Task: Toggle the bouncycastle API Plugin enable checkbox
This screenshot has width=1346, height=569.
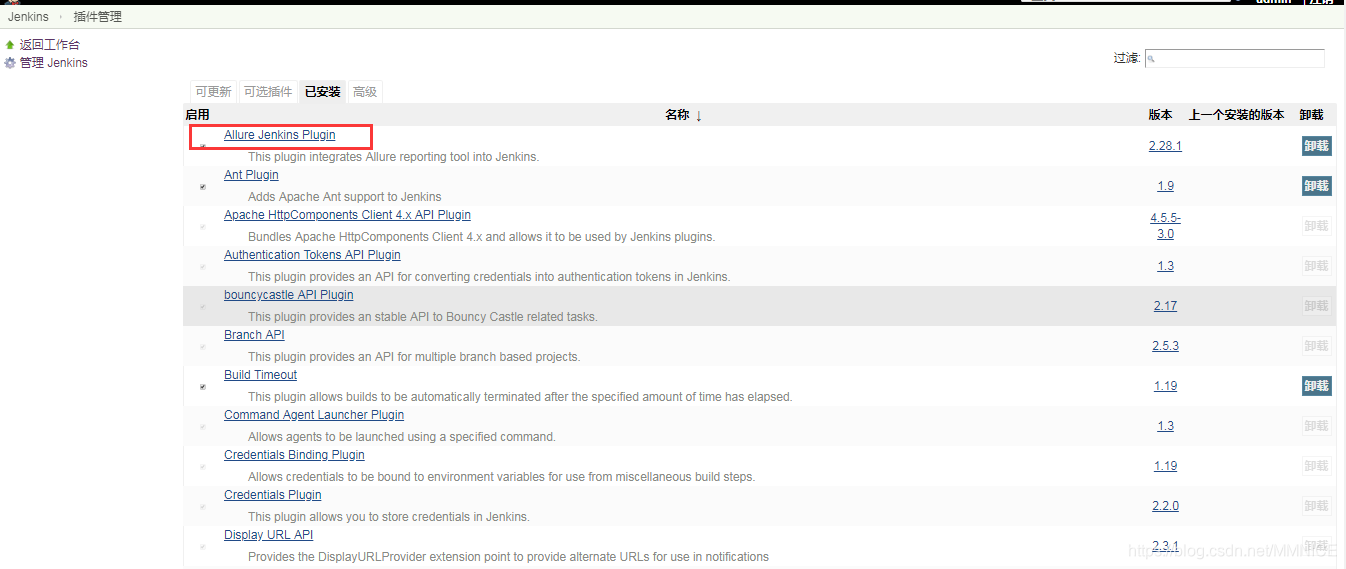Action: tap(203, 306)
